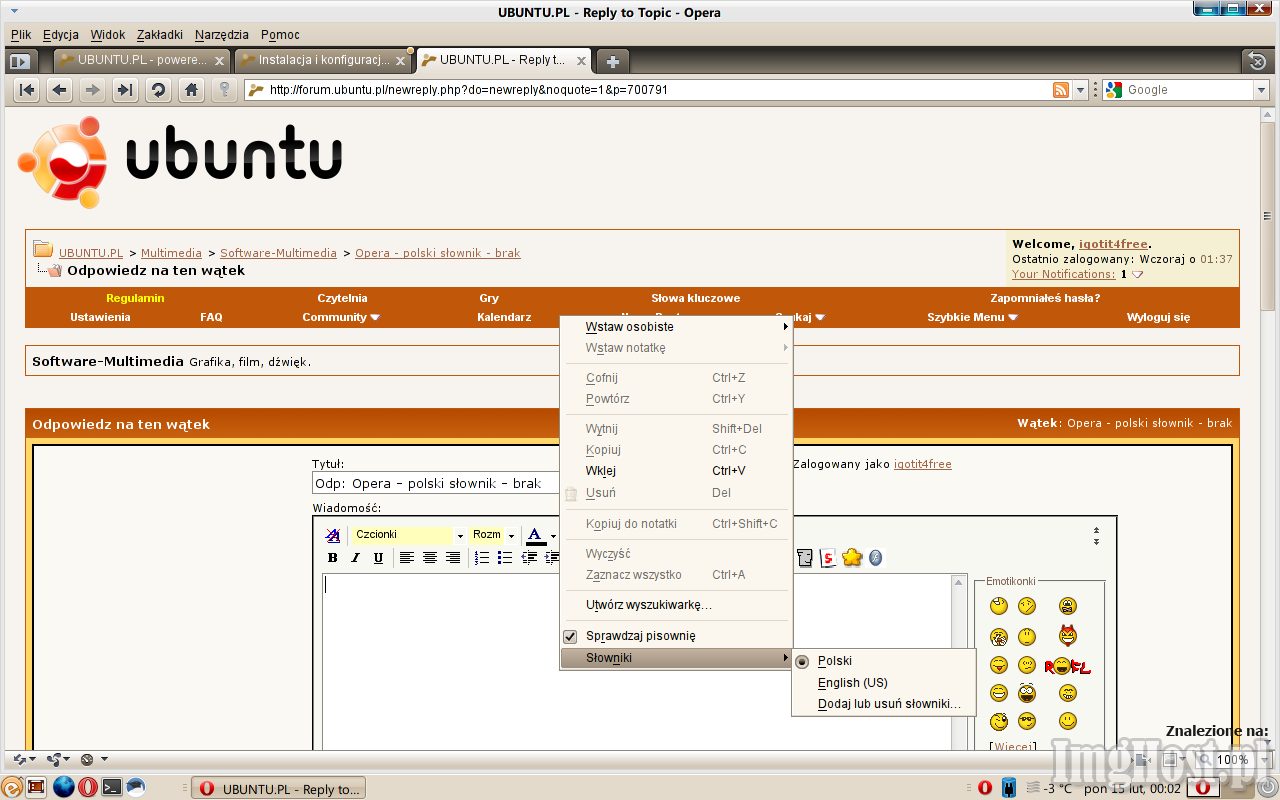This screenshot has height=800, width=1280.
Task: Insert the devil emoticon
Action: 1068,635
